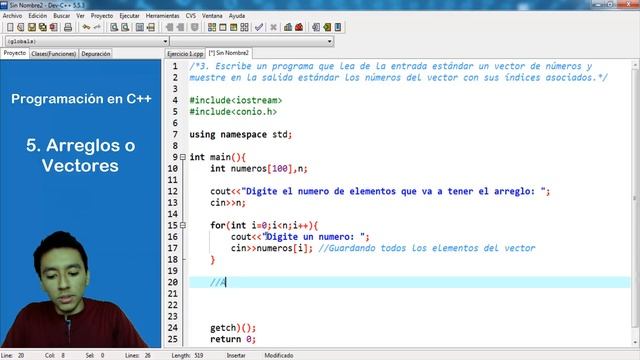Viewport: 640px width, 360px height.
Task: Switch to the Proyecto sidebar tab
Action: coord(15,53)
